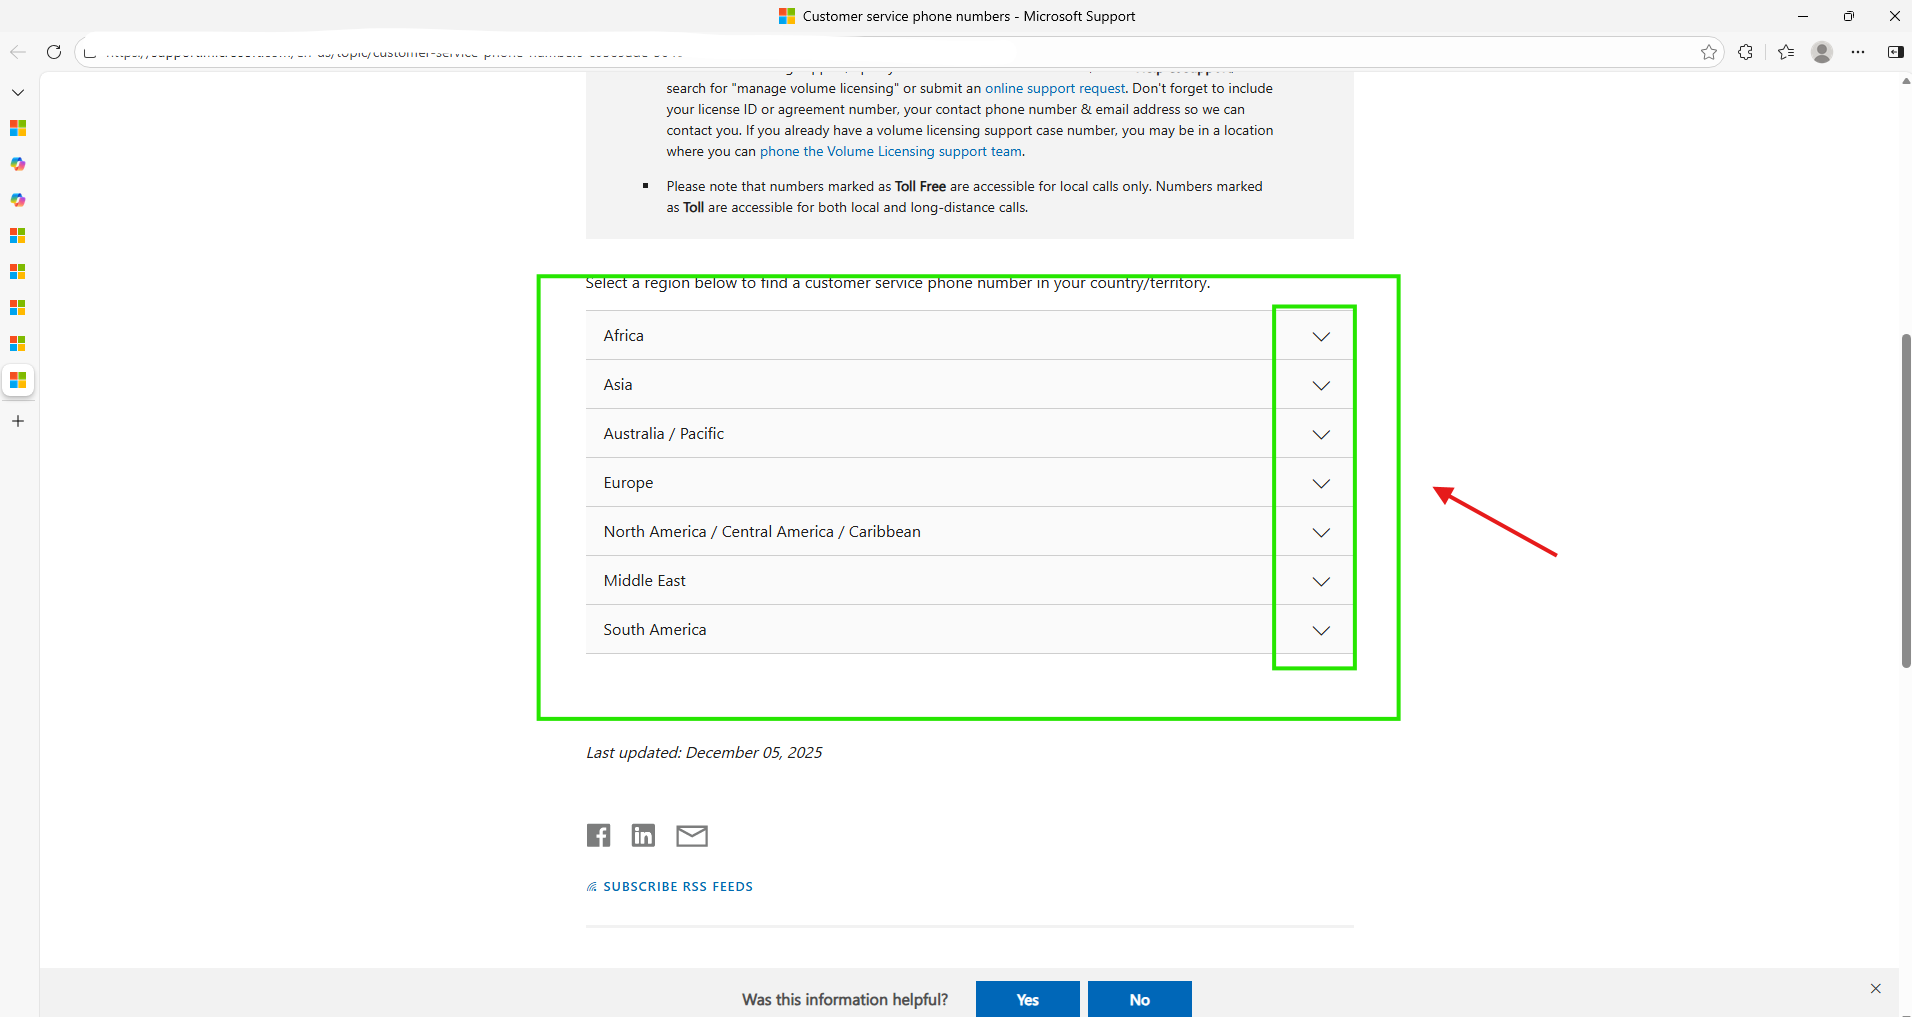This screenshot has width=1912, height=1017.
Task: Expand the South America section
Action: click(969, 629)
